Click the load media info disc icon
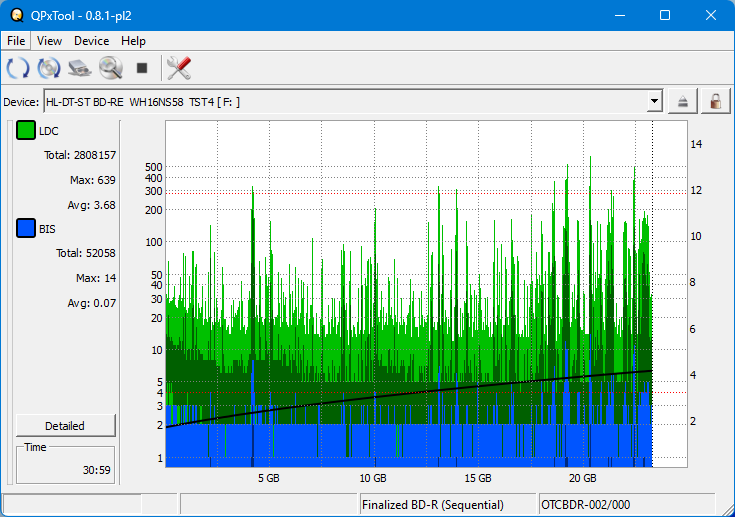The image size is (735, 517). tap(49, 68)
